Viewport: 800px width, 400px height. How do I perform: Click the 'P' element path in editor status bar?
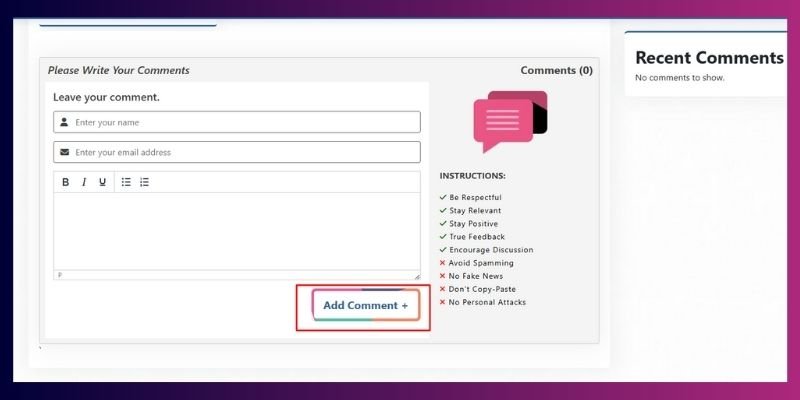tap(60, 275)
